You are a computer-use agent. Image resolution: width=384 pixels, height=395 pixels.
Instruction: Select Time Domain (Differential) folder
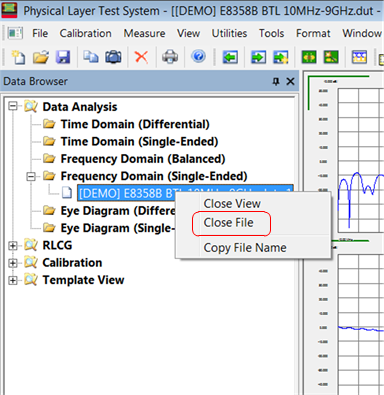point(135,124)
